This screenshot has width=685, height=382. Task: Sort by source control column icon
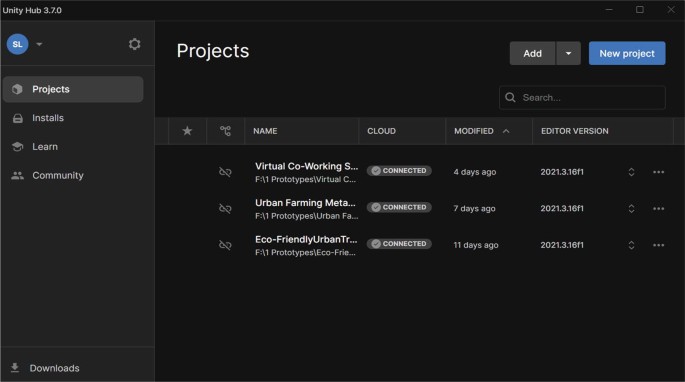pos(225,131)
